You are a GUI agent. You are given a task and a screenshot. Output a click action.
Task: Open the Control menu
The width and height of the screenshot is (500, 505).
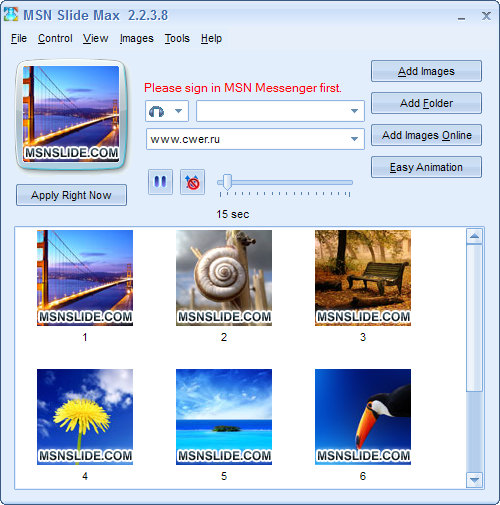55,38
